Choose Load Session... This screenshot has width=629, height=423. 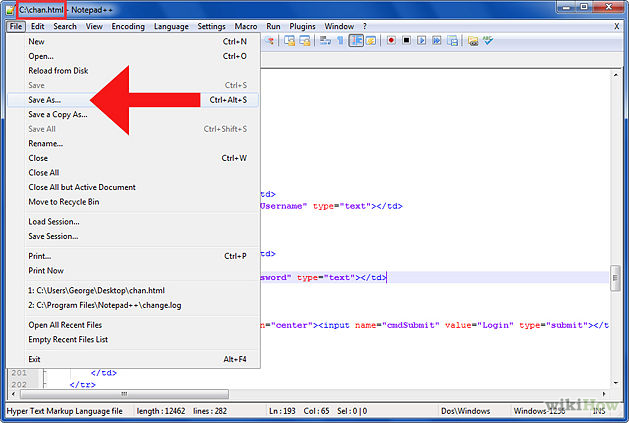pos(133,222)
